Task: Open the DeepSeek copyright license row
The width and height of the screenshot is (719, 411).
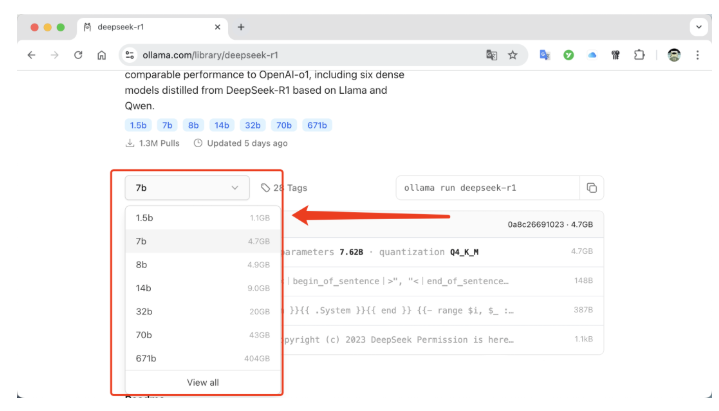Action: pyautogui.click(x=442, y=339)
